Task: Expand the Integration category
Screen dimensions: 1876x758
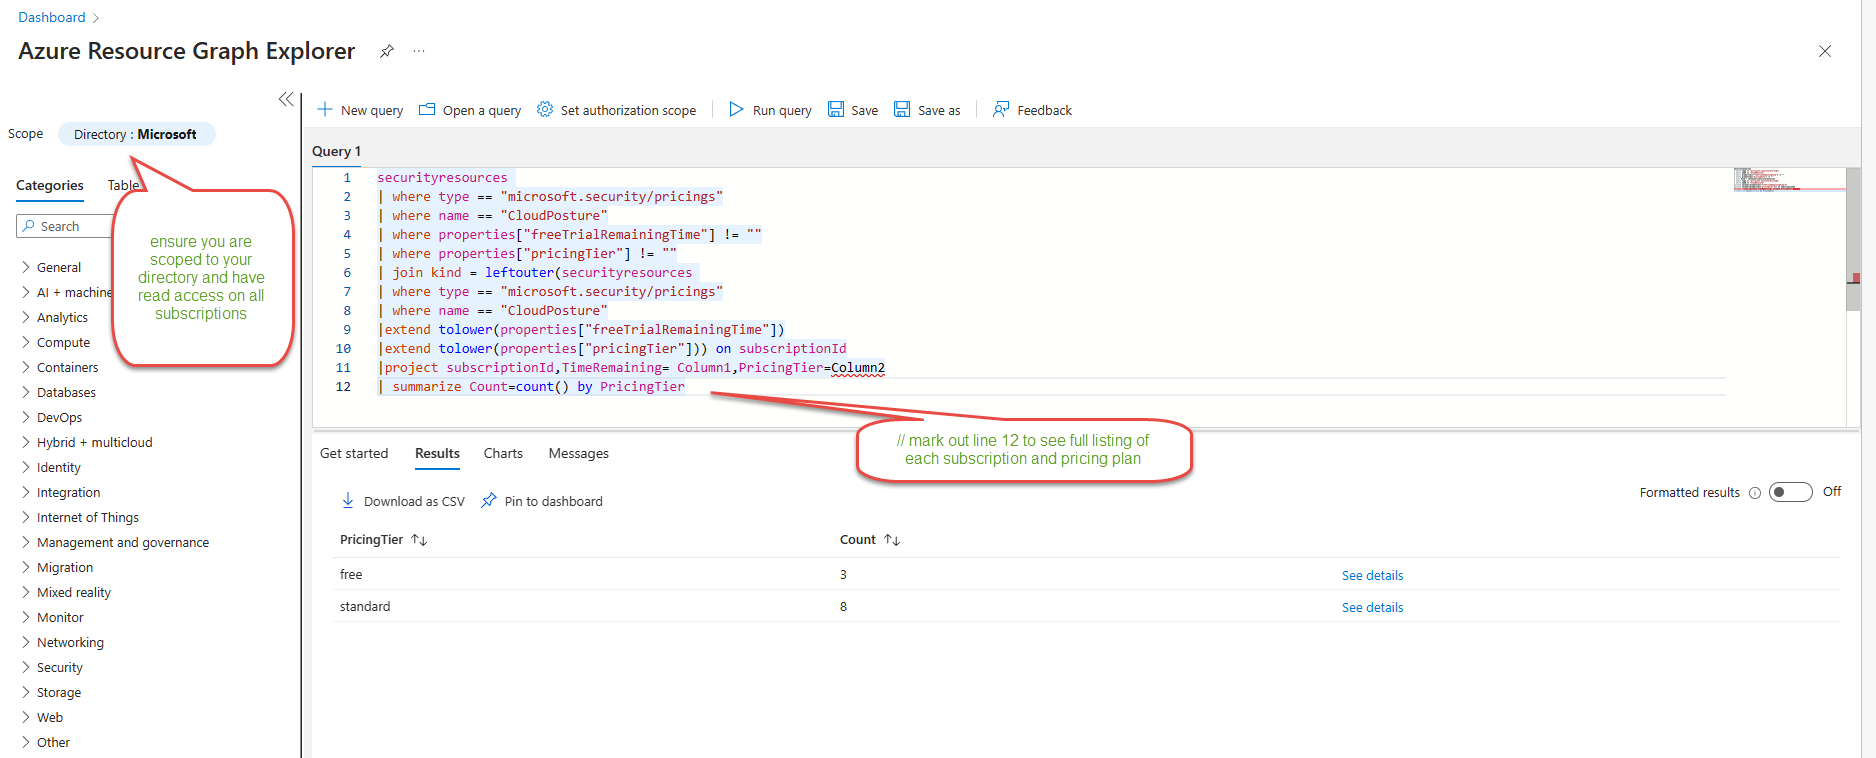Action: pyautogui.click(x=26, y=492)
